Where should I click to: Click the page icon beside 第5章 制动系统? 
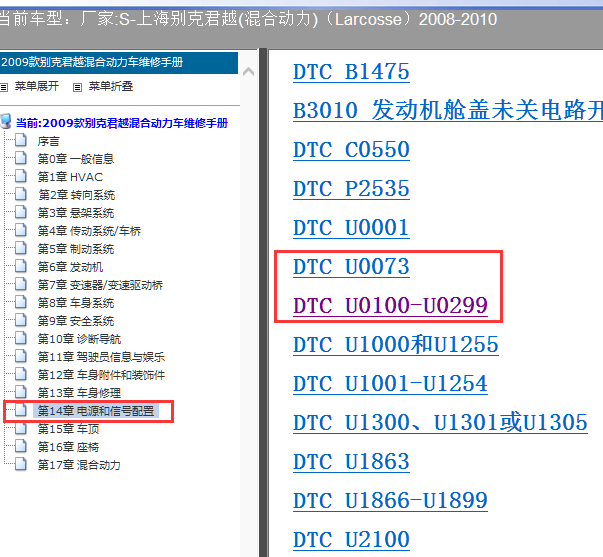point(20,248)
